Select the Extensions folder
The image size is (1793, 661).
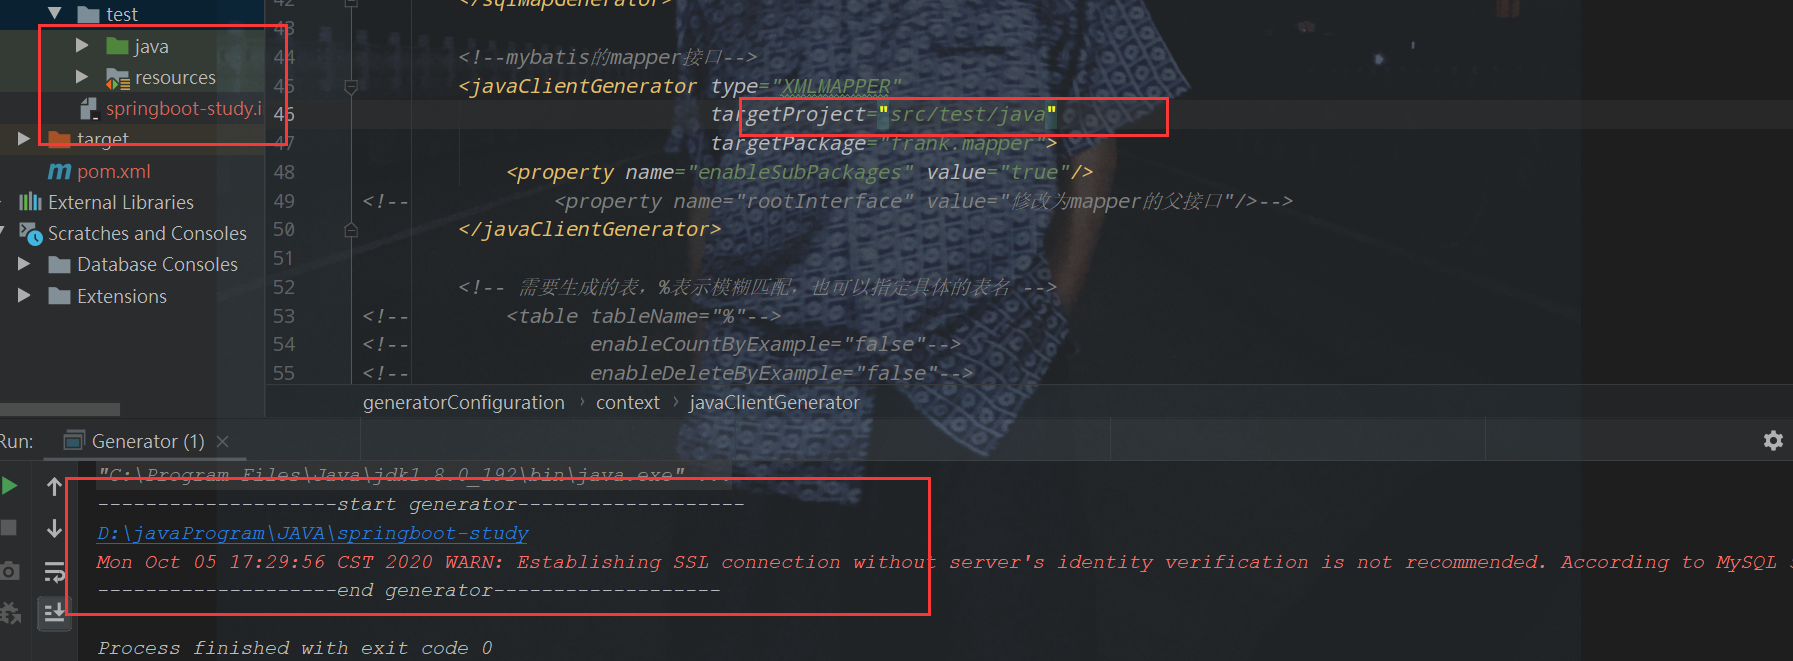(x=122, y=296)
